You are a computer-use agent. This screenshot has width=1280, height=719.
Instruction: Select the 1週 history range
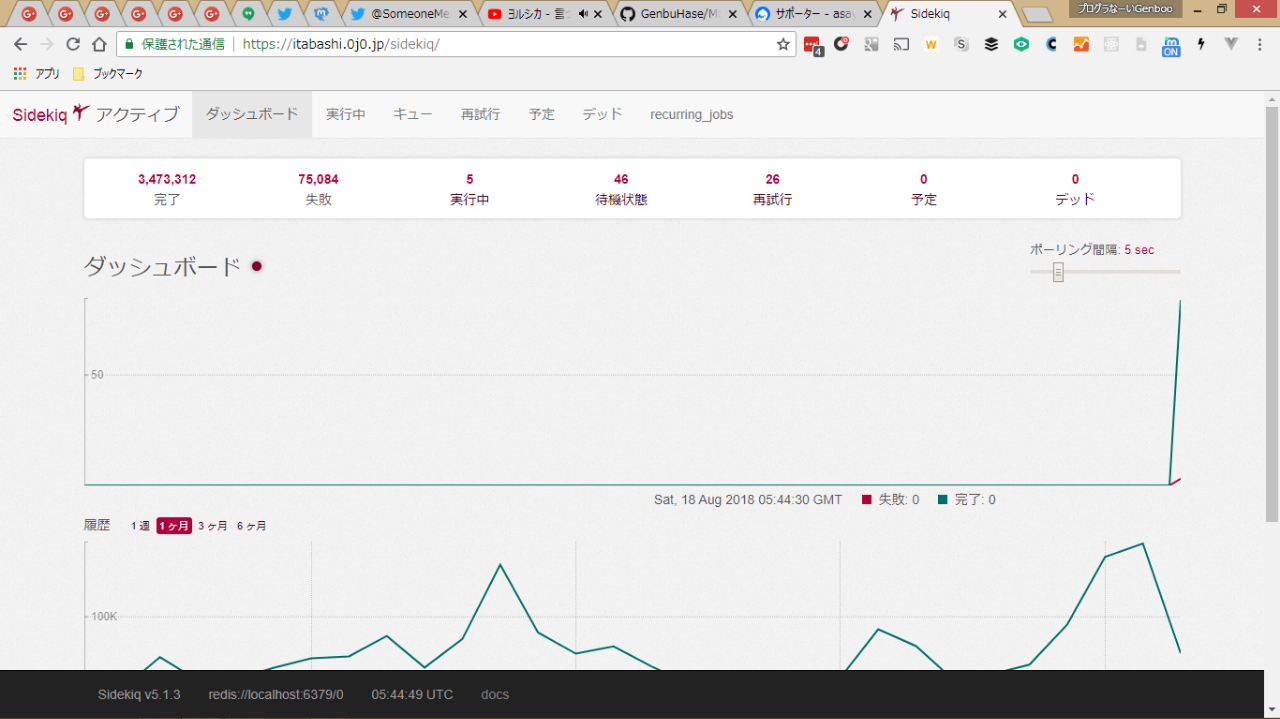click(x=140, y=526)
